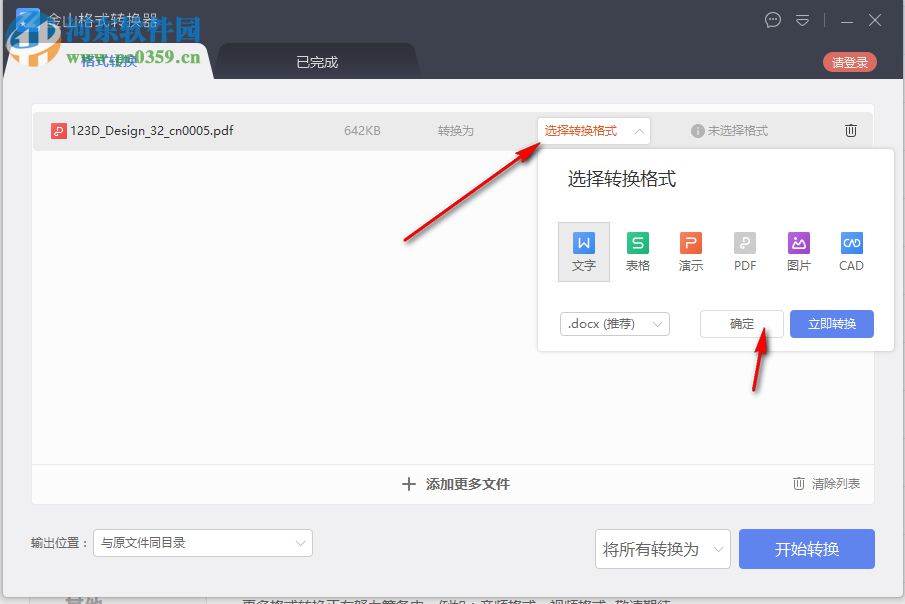Click the 确定 button
This screenshot has width=905, height=604.
click(x=742, y=324)
